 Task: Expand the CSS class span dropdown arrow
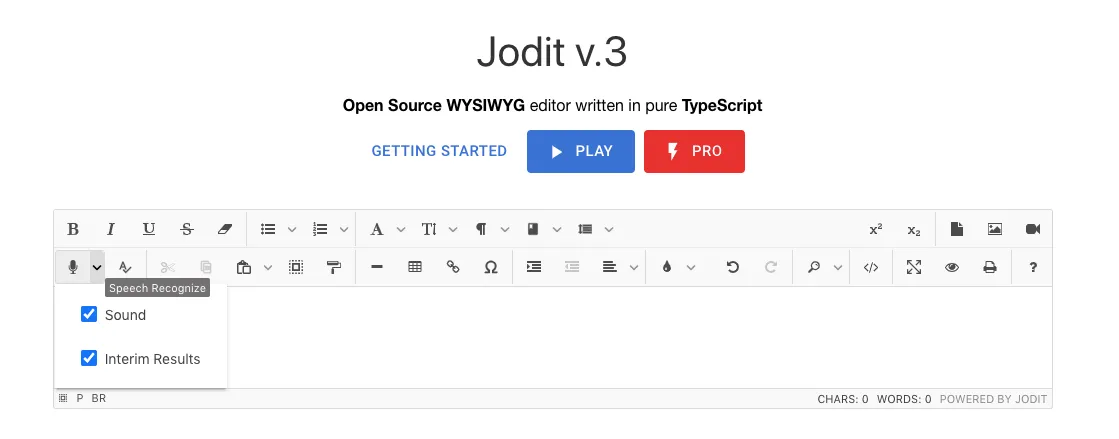click(557, 229)
